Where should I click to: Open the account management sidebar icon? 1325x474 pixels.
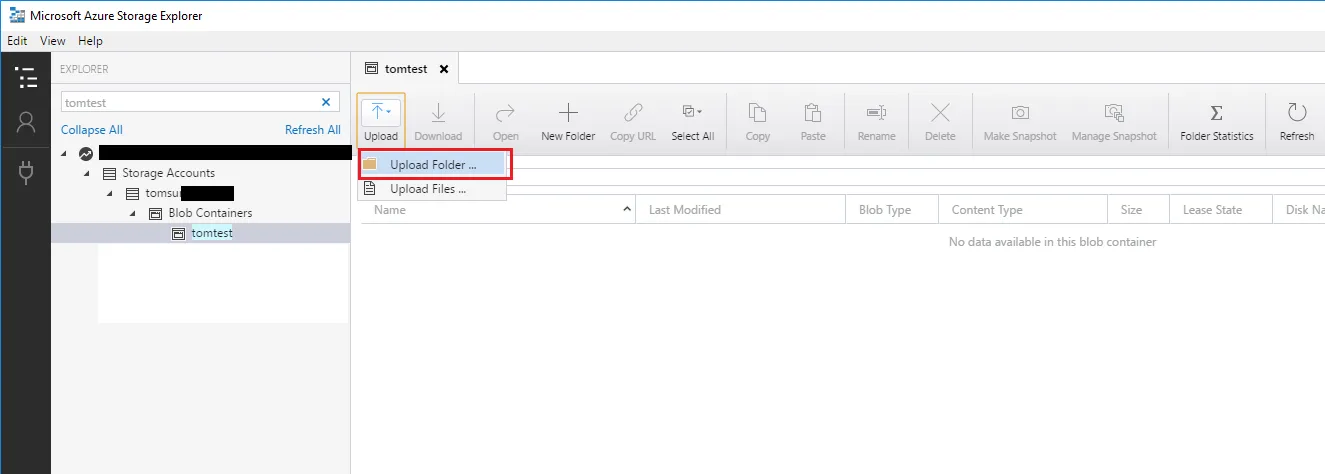(x=26, y=123)
